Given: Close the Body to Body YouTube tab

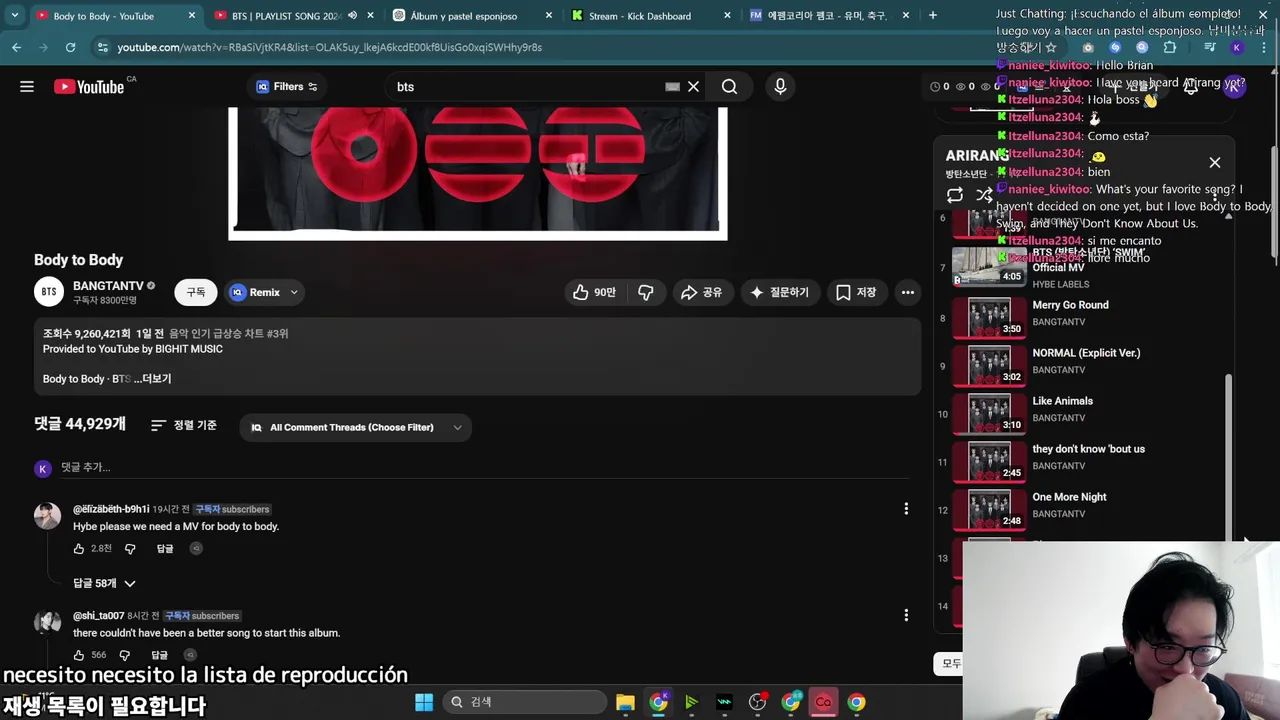Looking at the screenshot, I should [192, 15].
